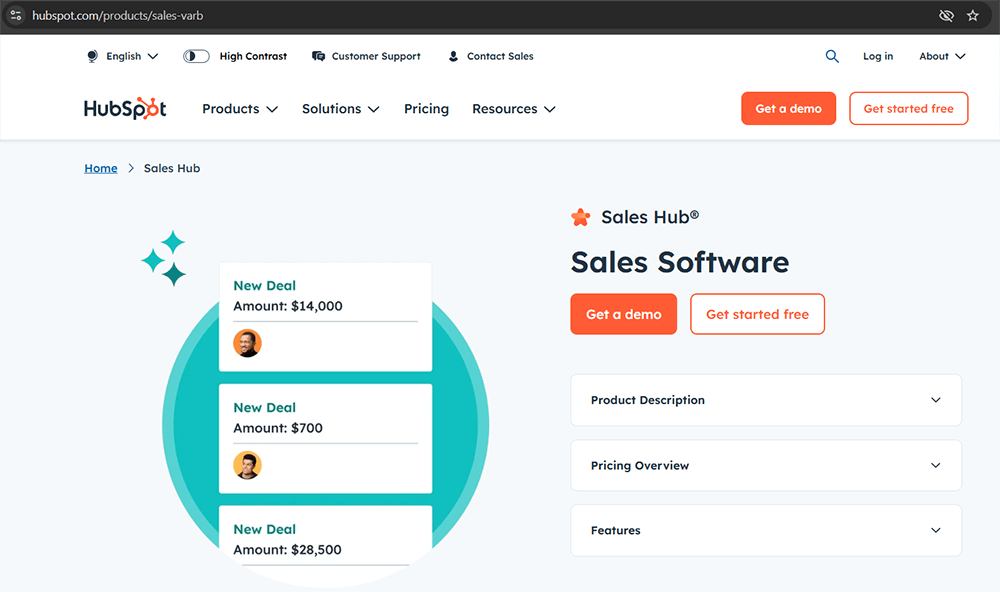Toggle the High Contrast switch
The width and height of the screenshot is (1000, 592).
click(x=196, y=57)
